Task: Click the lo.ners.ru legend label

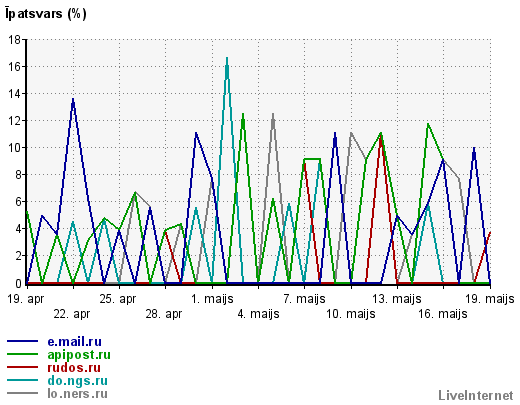Action: click(77, 394)
